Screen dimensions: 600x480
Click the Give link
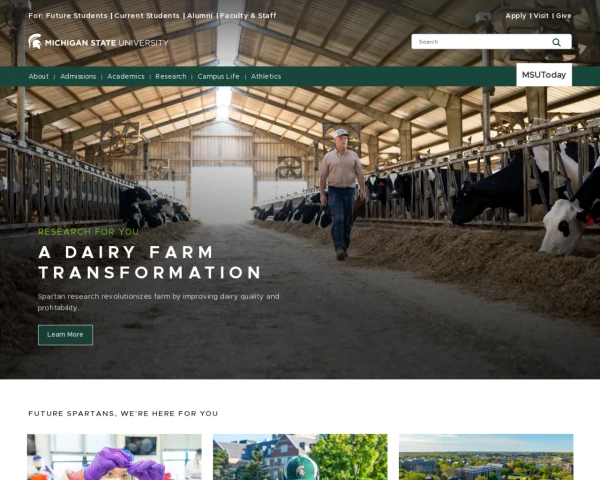pyautogui.click(x=563, y=16)
